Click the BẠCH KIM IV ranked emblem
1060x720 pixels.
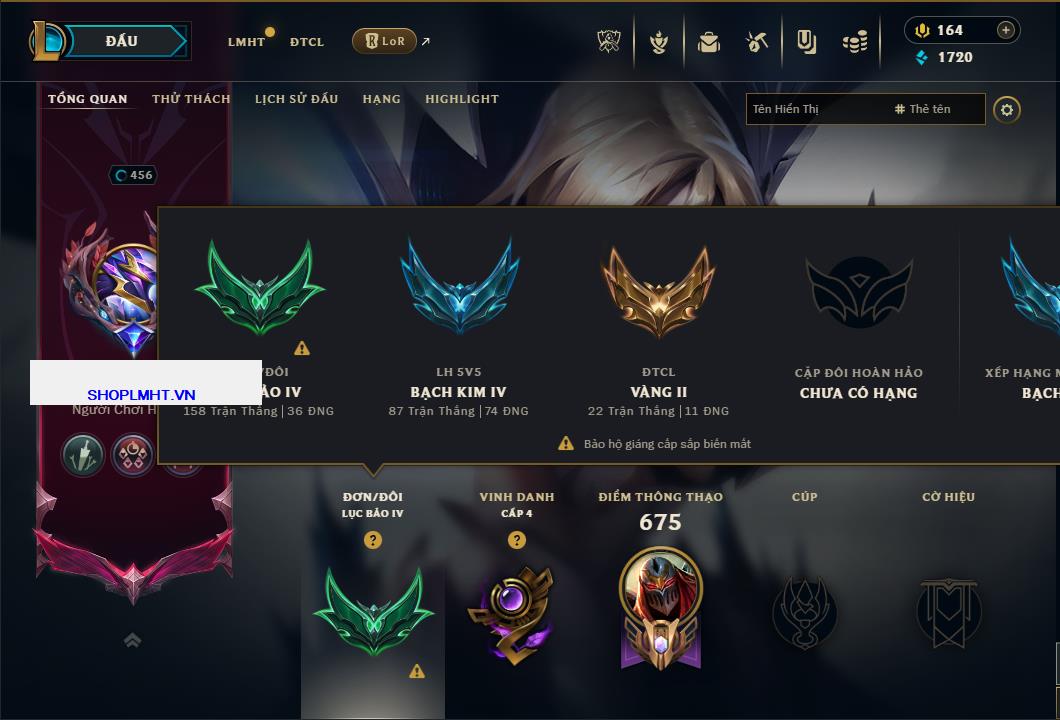coord(459,287)
